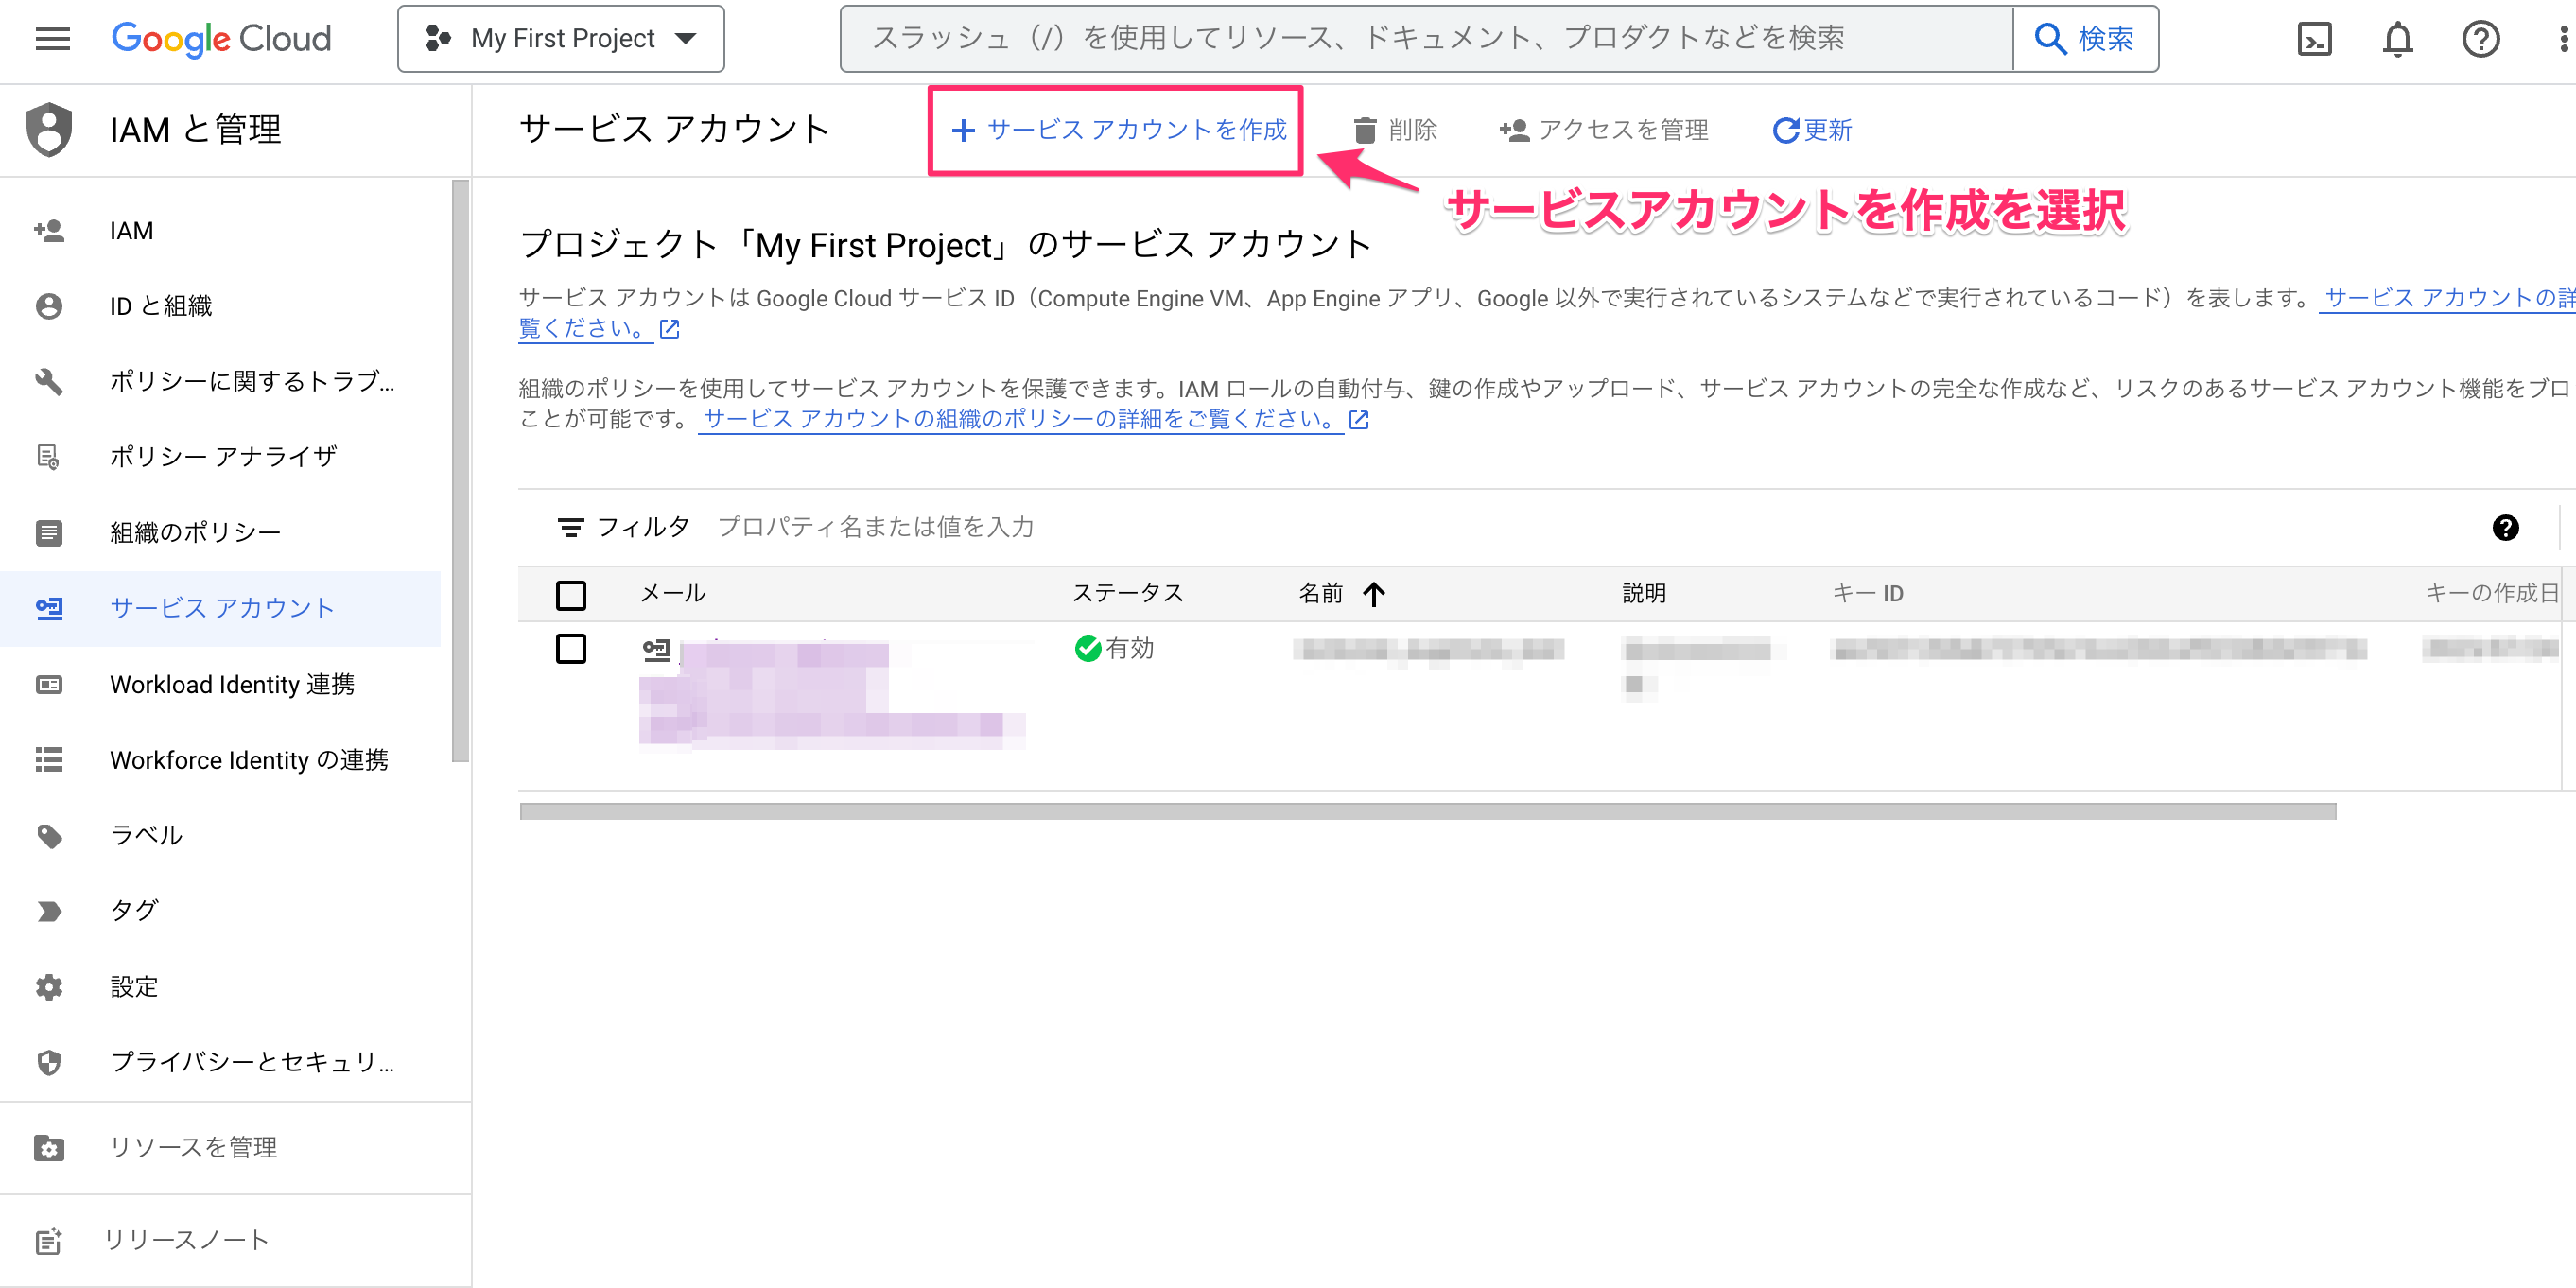Sort by 名前 column arrow
Image resolution: width=2576 pixels, height=1288 pixels.
1374,594
